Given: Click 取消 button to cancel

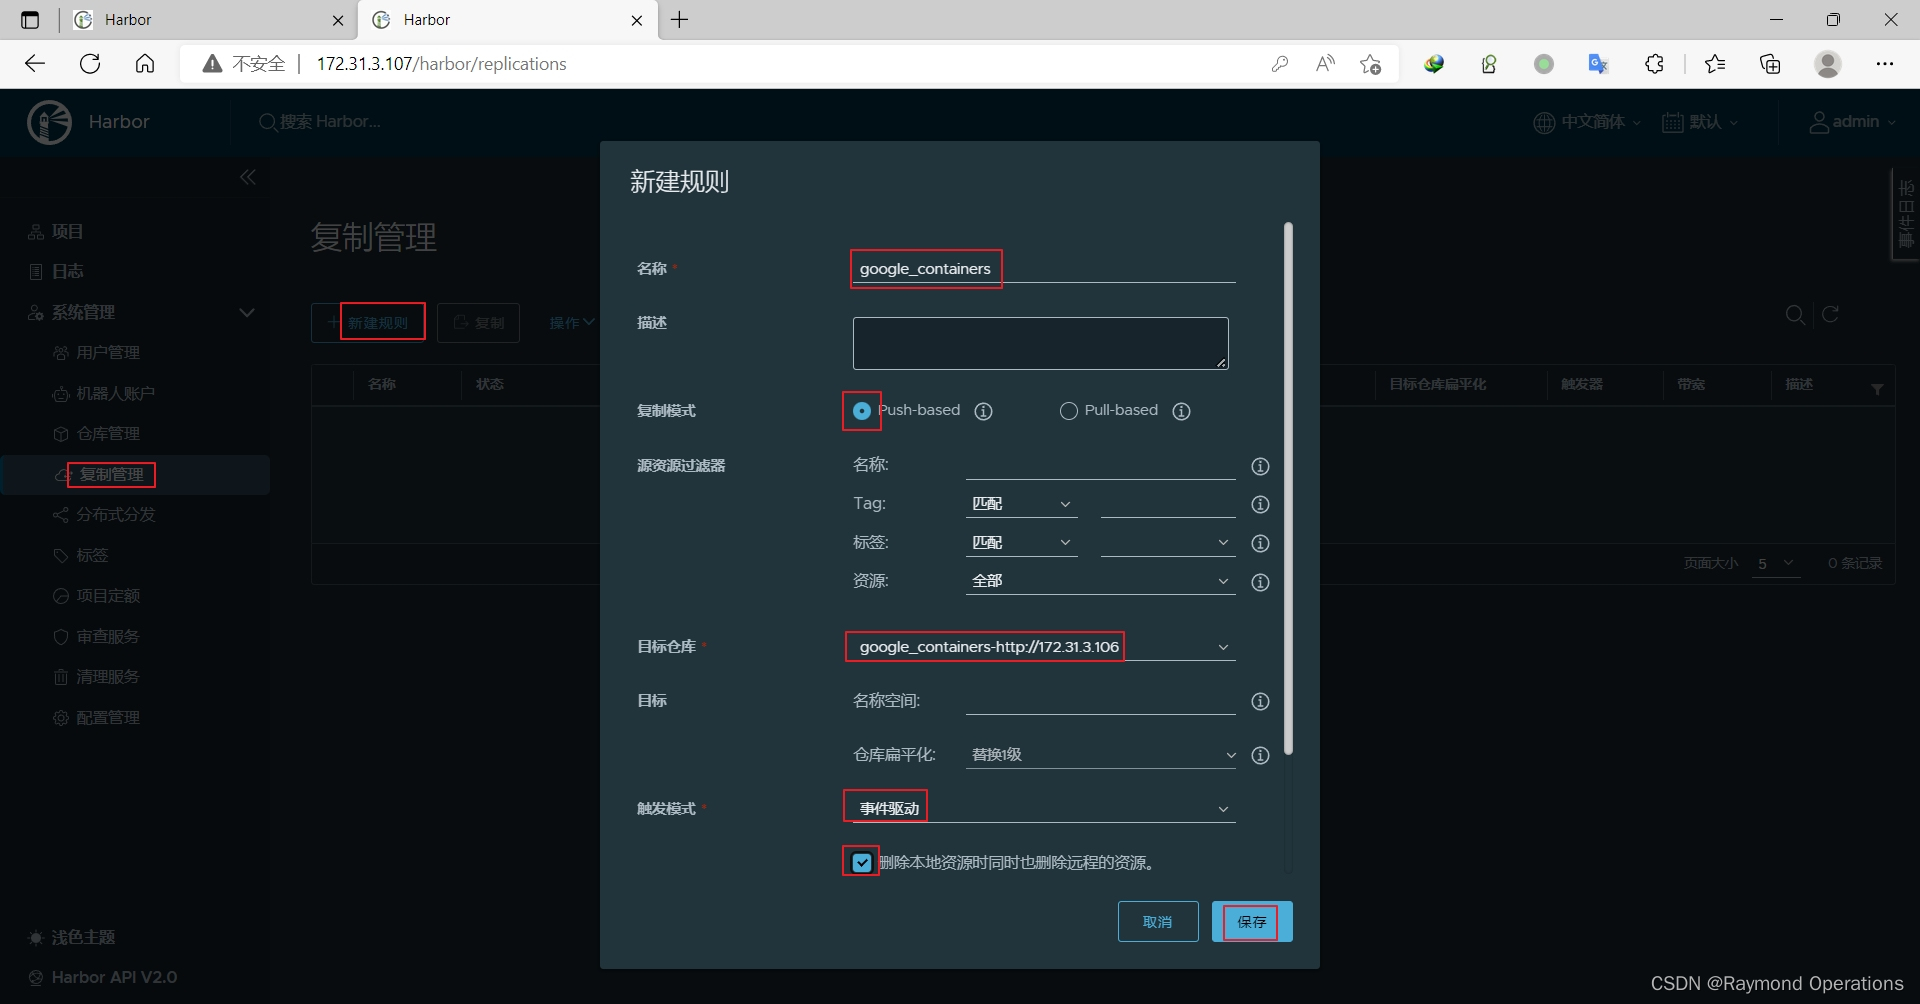Looking at the screenshot, I should [x=1158, y=922].
